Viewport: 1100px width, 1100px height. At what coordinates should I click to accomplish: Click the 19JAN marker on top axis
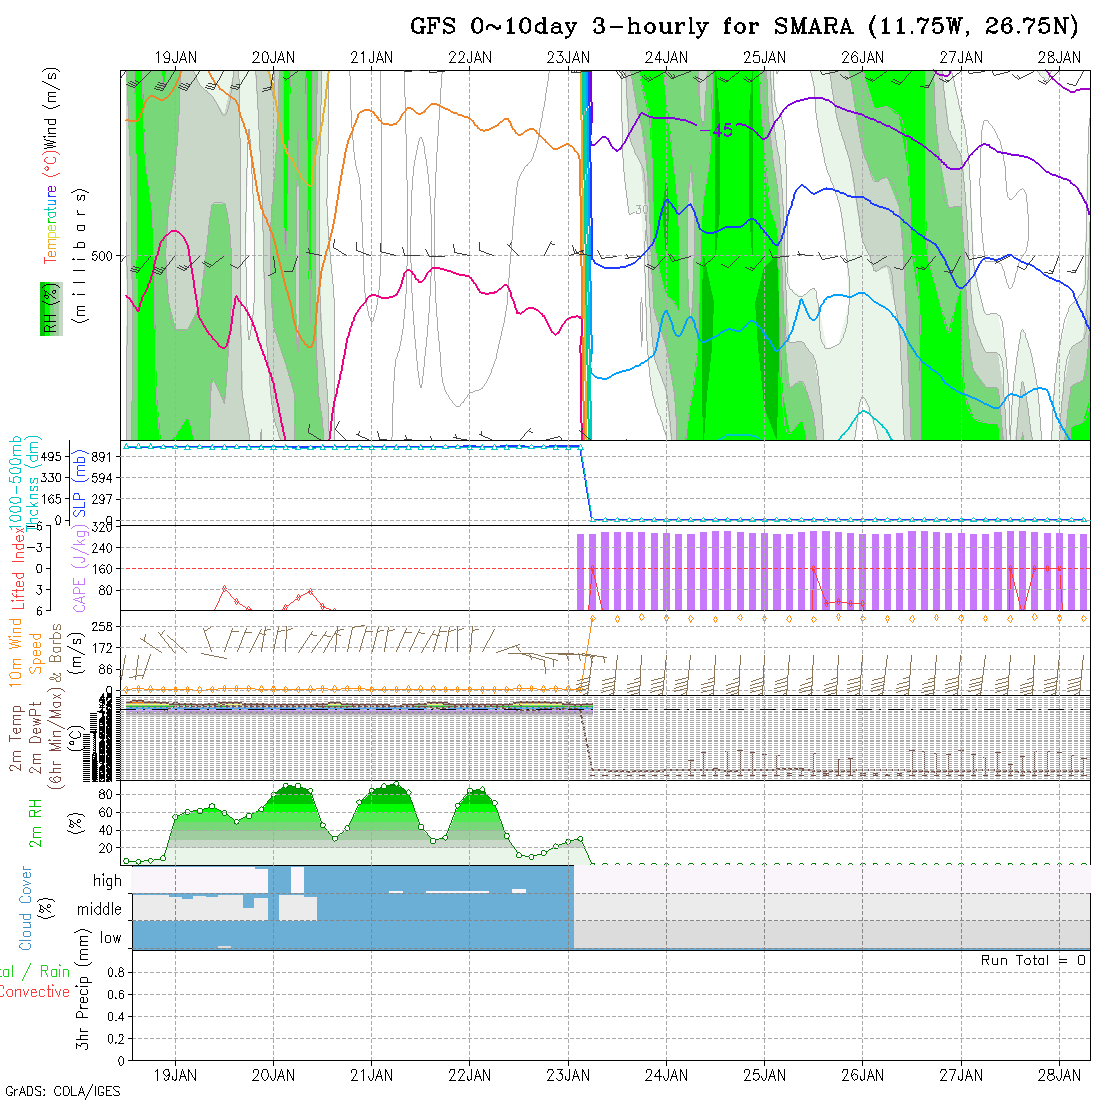pos(176,58)
